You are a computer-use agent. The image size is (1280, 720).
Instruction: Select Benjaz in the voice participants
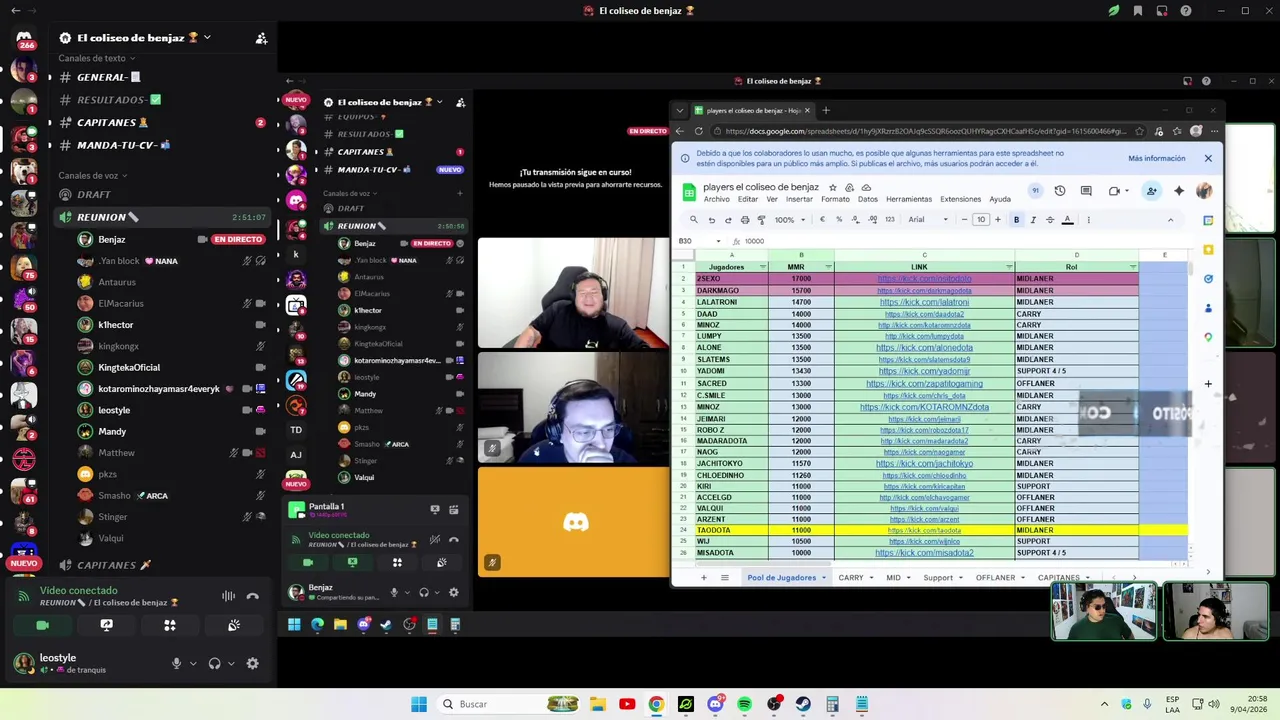(111, 240)
